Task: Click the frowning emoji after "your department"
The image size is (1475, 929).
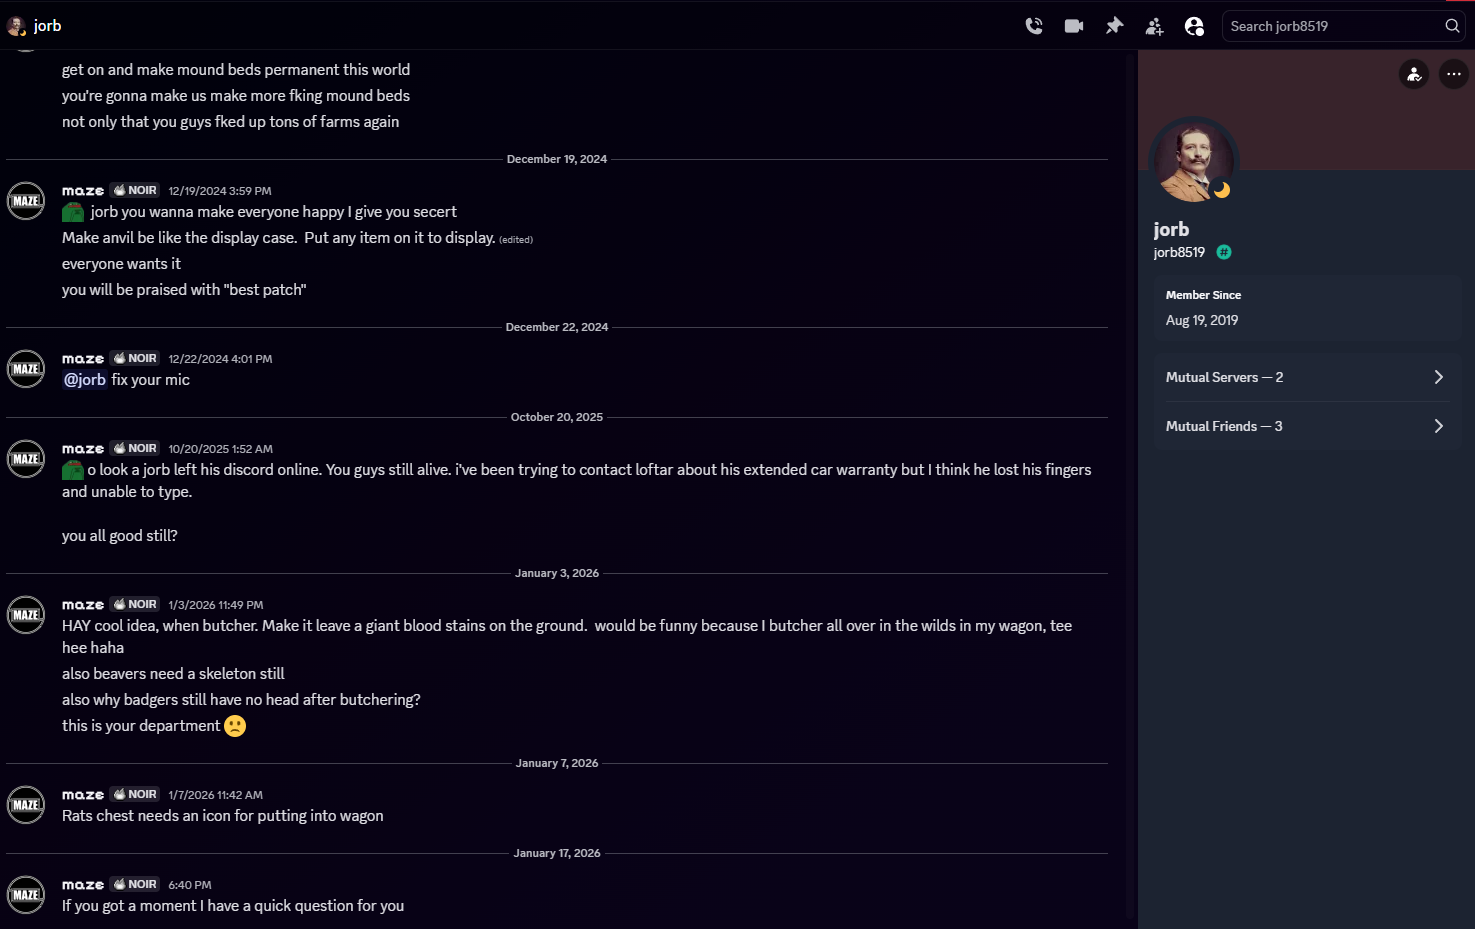Action: 235,726
